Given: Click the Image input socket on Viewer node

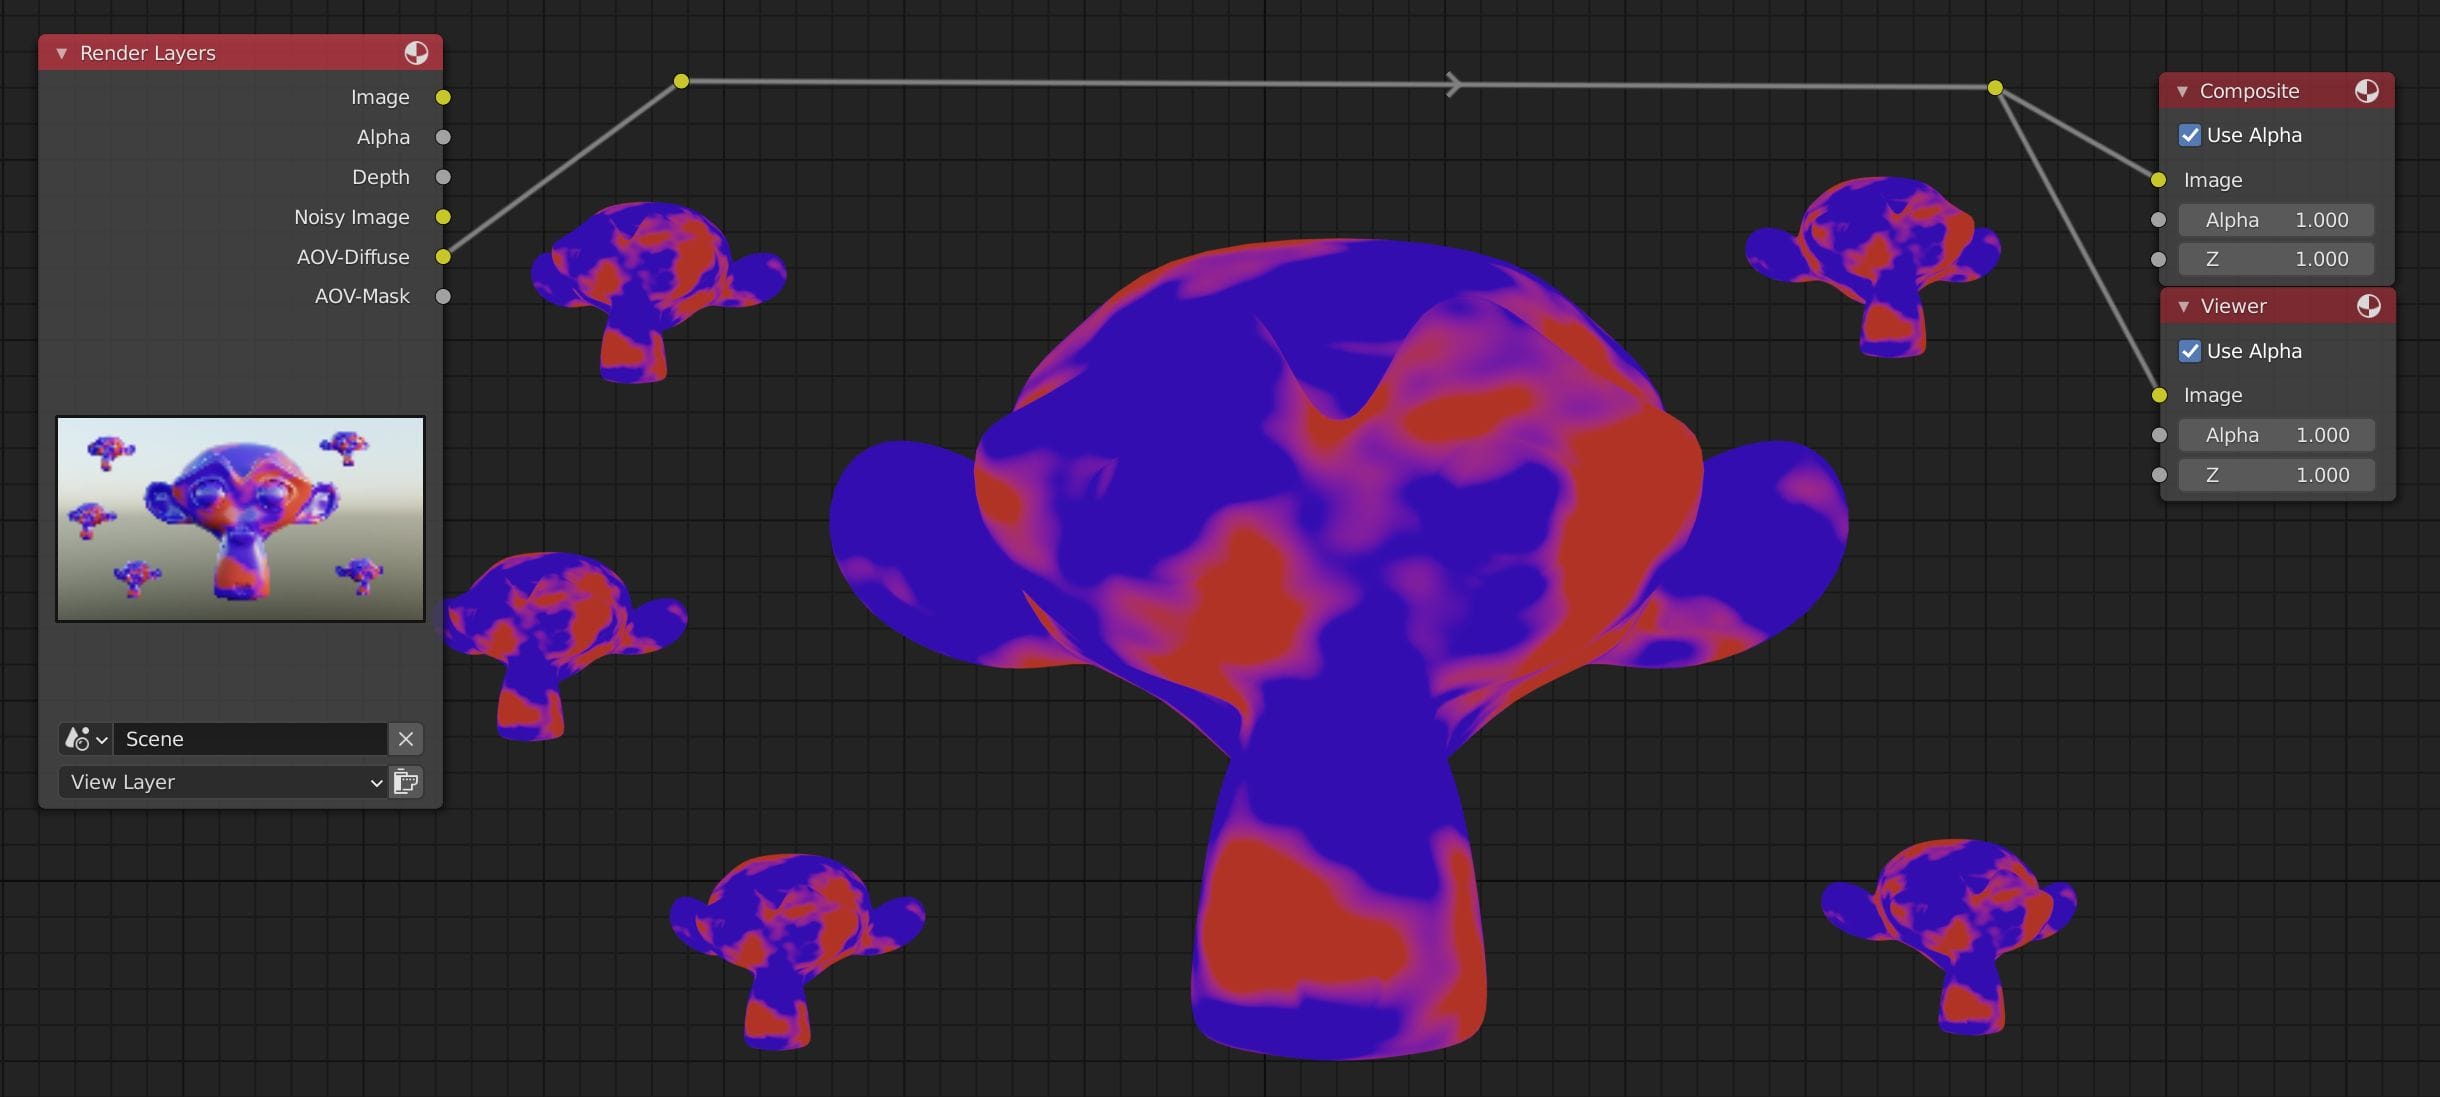Looking at the screenshot, I should (2158, 395).
